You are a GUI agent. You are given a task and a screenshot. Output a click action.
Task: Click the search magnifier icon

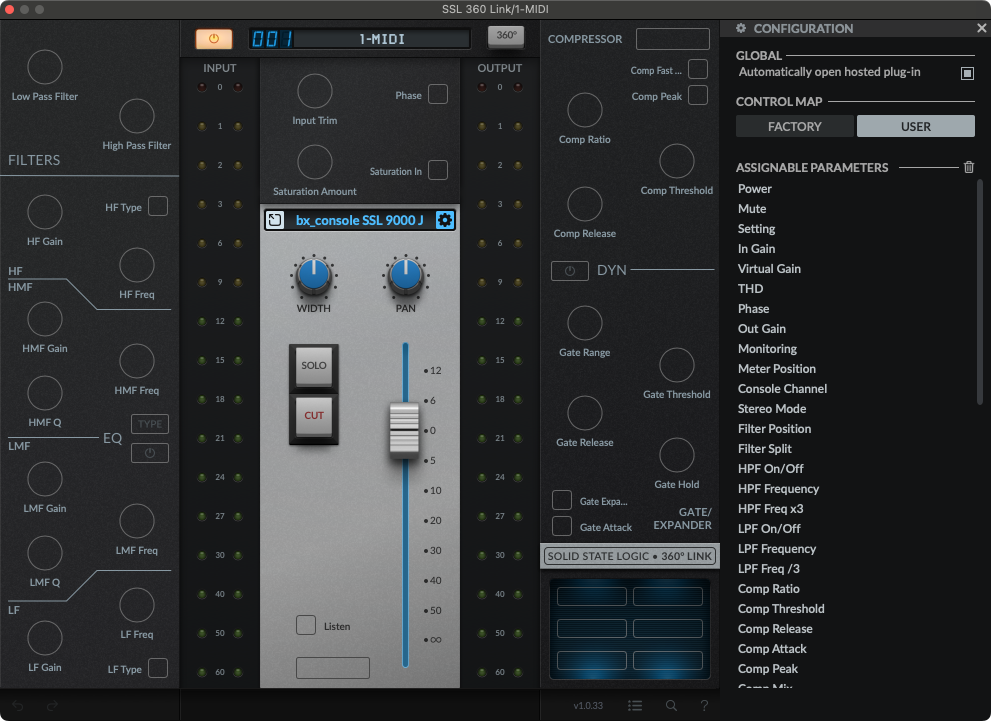pyautogui.click(x=671, y=705)
